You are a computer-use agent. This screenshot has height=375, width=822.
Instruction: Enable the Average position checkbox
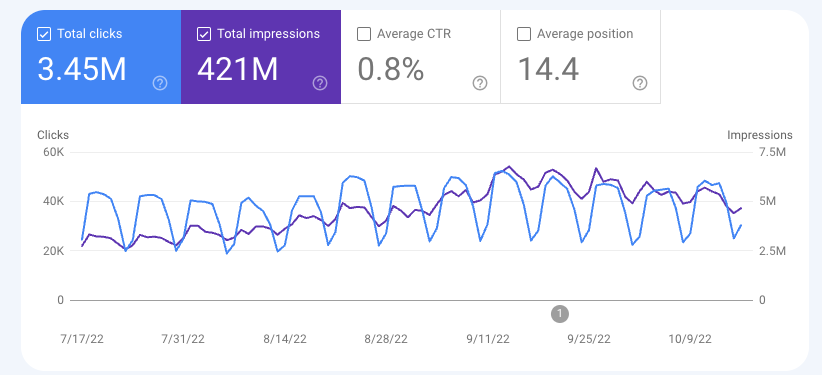point(523,35)
